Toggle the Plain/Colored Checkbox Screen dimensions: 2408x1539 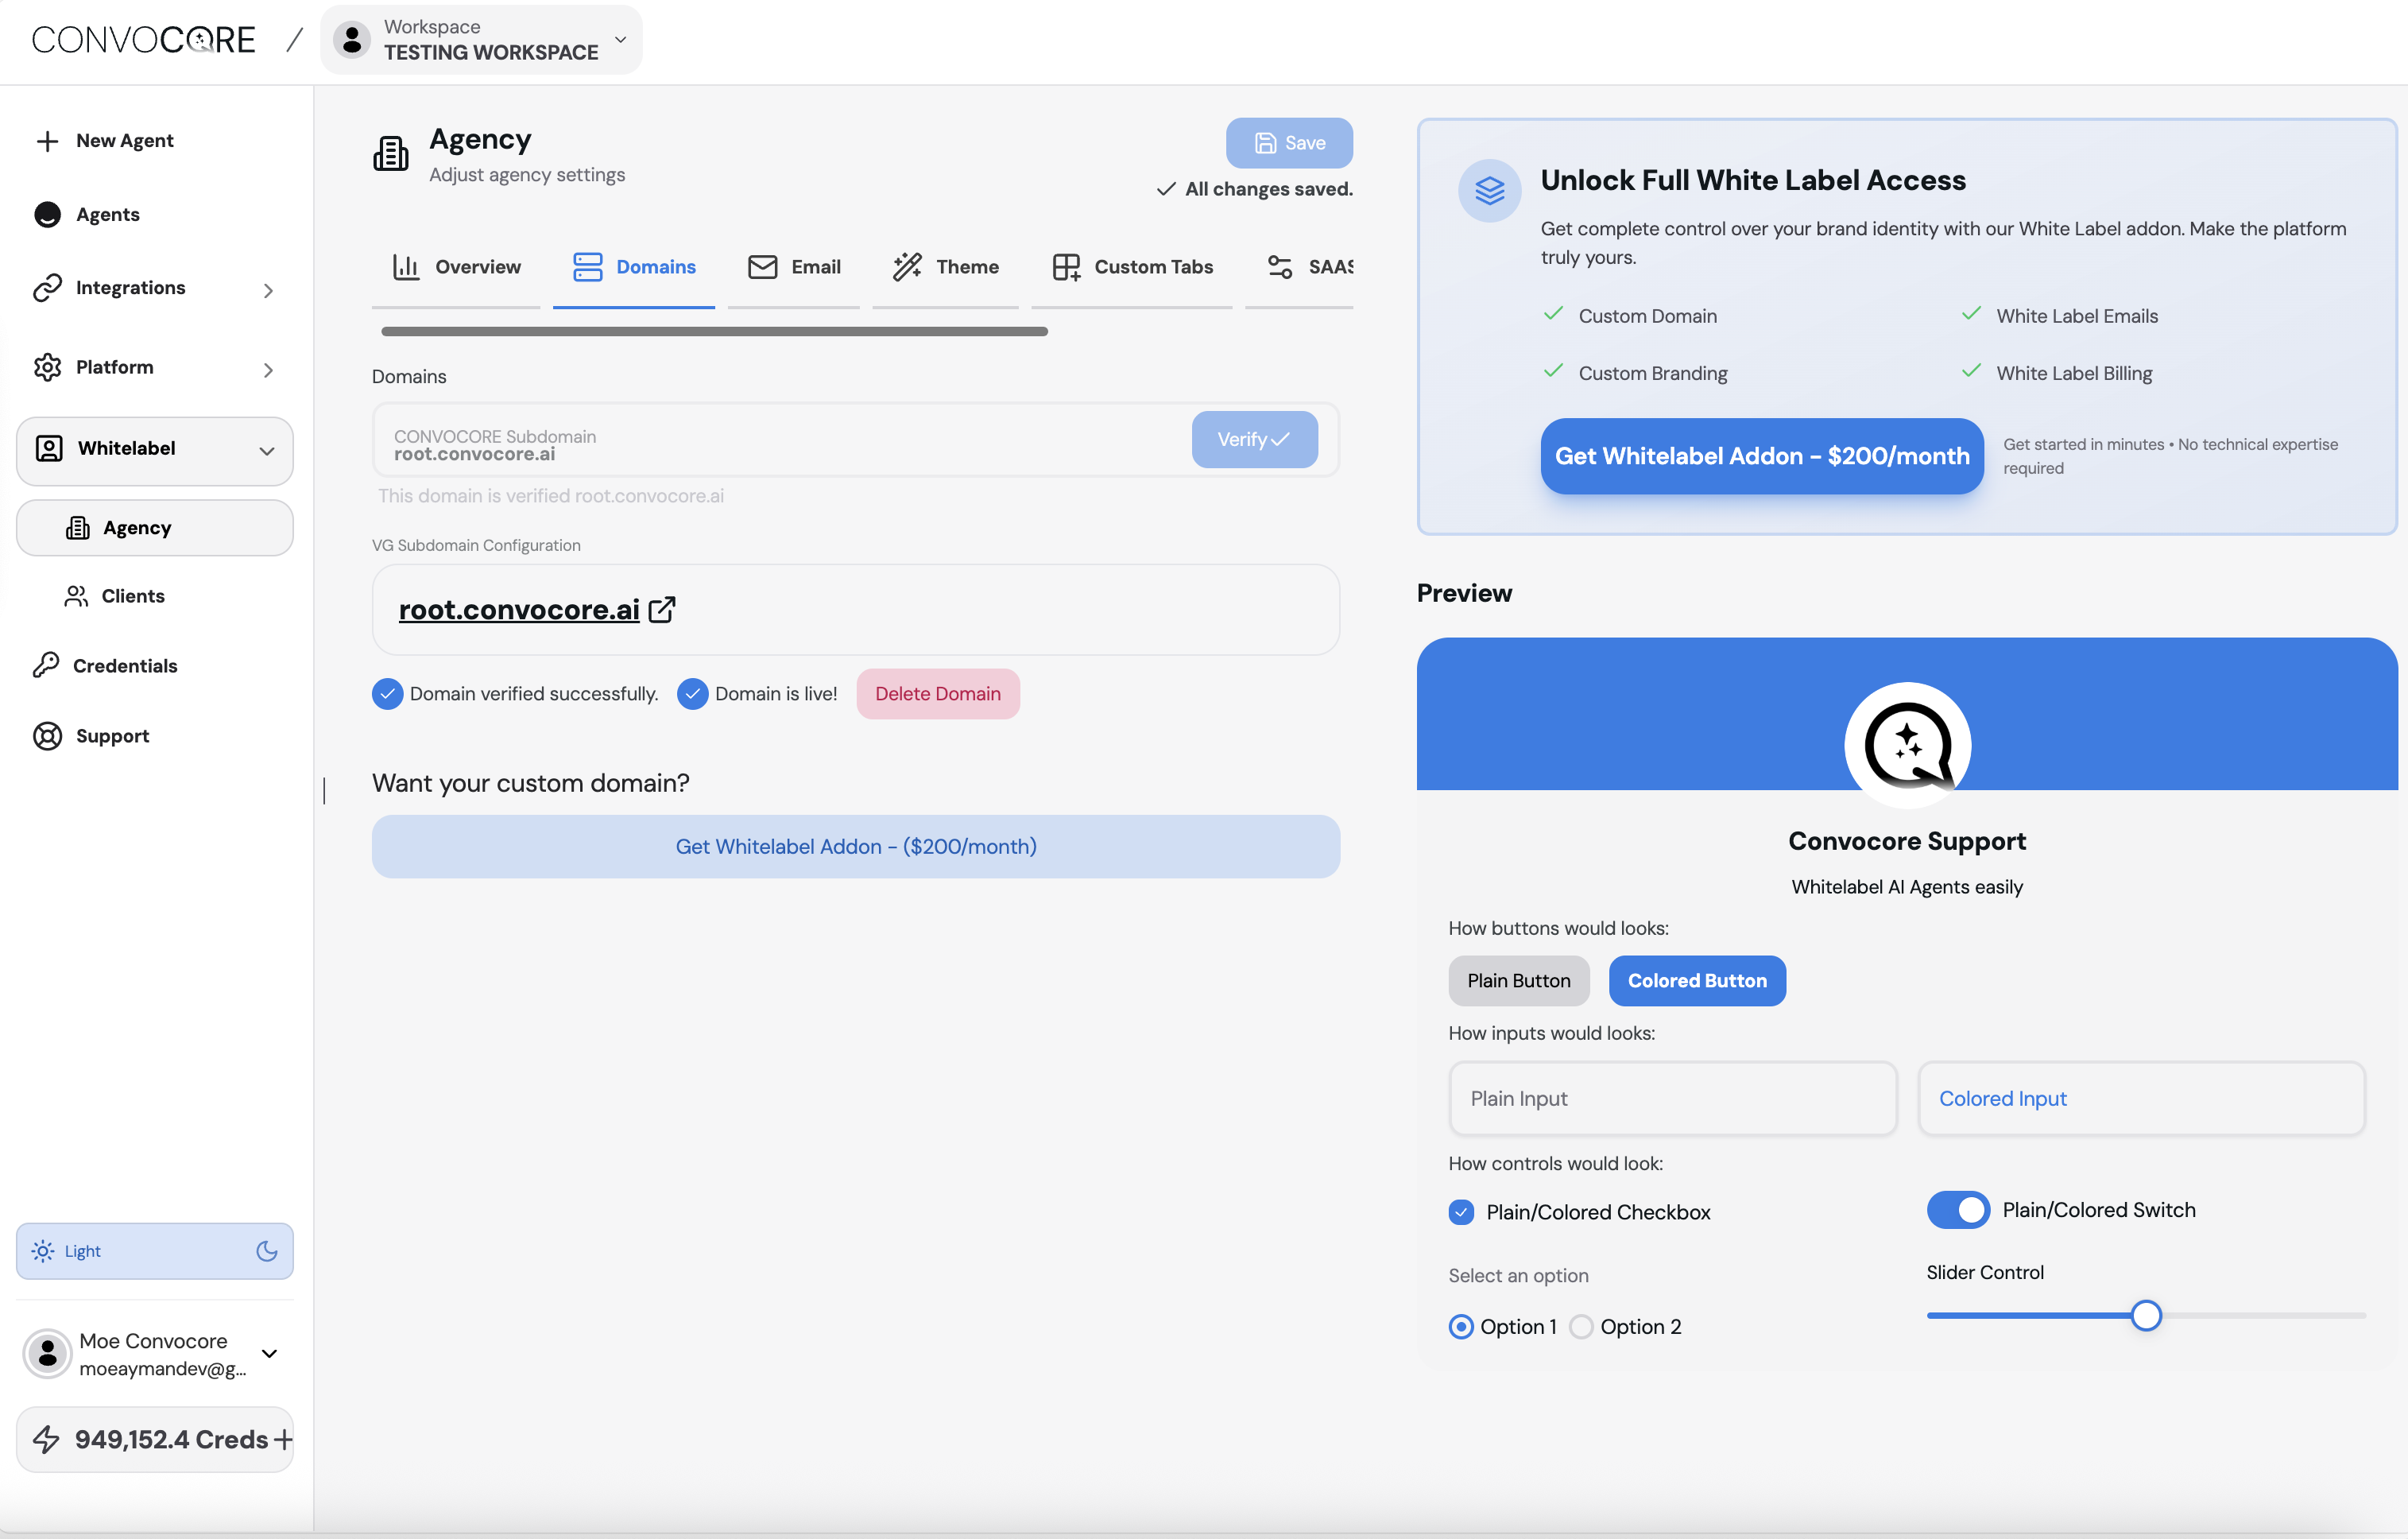click(1461, 1212)
